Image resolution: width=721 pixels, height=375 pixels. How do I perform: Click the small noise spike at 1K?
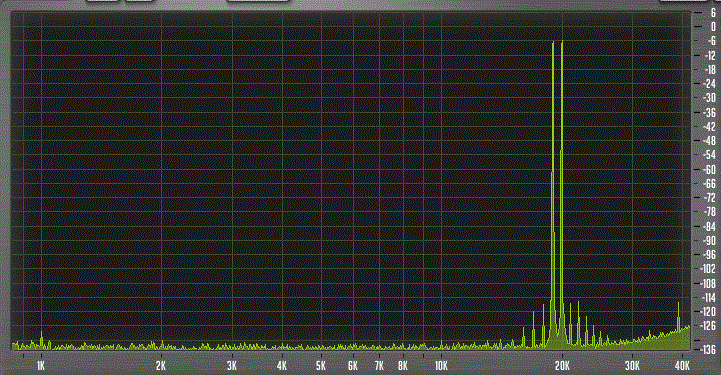click(x=41, y=339)
